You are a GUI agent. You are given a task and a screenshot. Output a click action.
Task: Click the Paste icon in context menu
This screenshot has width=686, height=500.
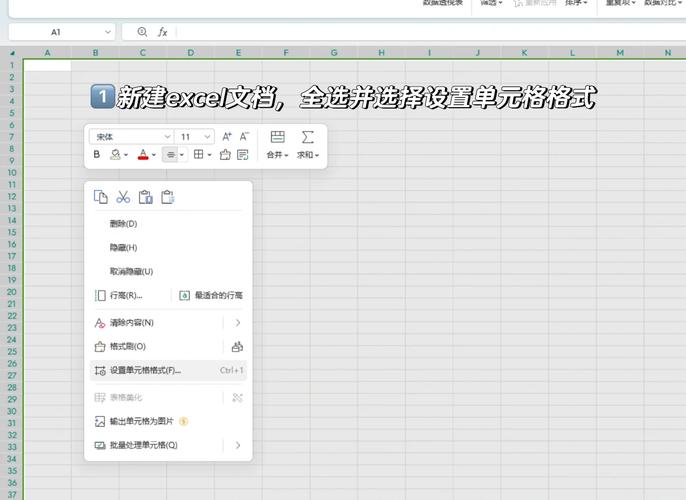(x=145, y=197)
